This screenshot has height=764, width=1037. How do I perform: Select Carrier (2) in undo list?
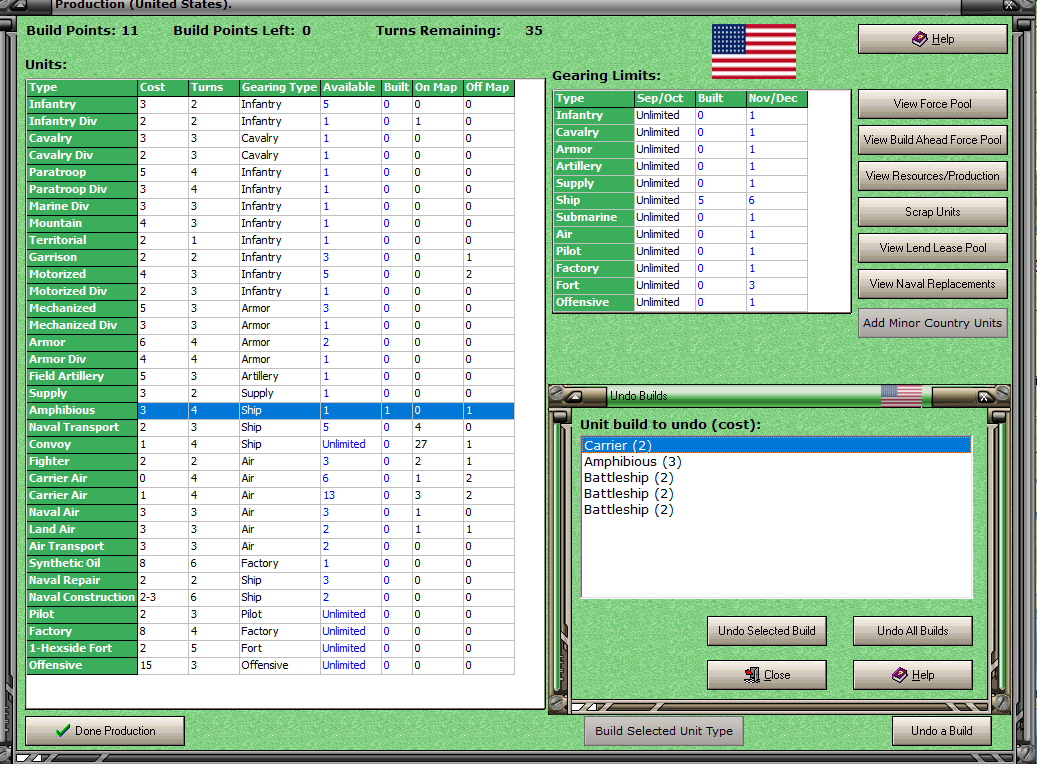[776, 445]
